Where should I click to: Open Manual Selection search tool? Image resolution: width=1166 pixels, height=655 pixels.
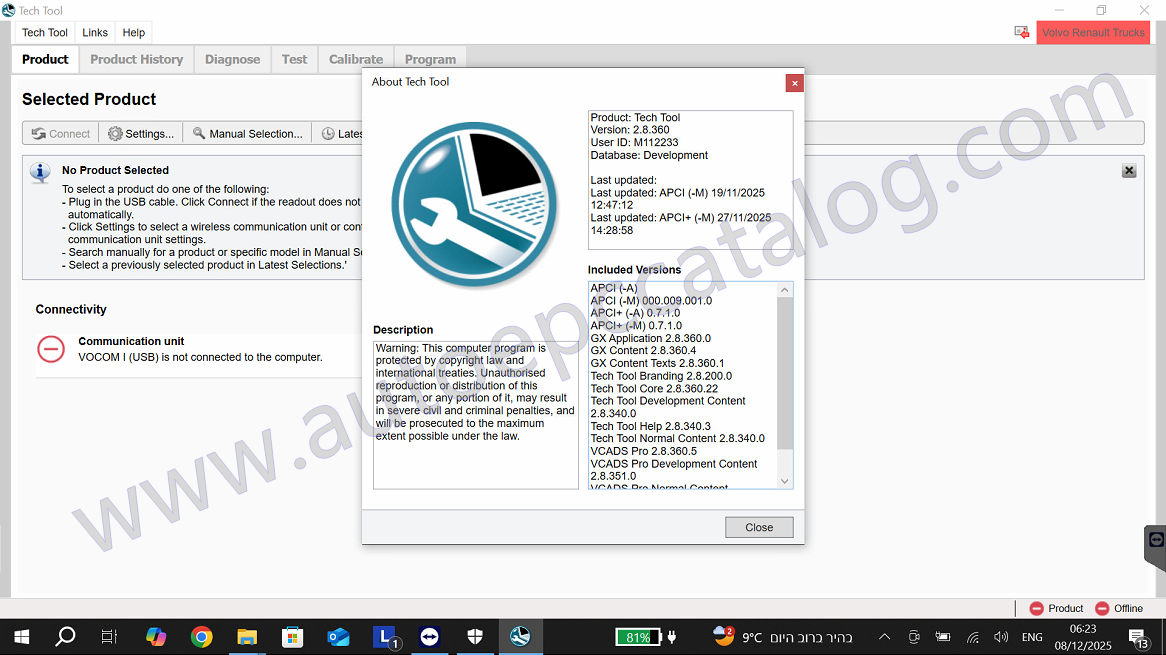coord(247,133)
